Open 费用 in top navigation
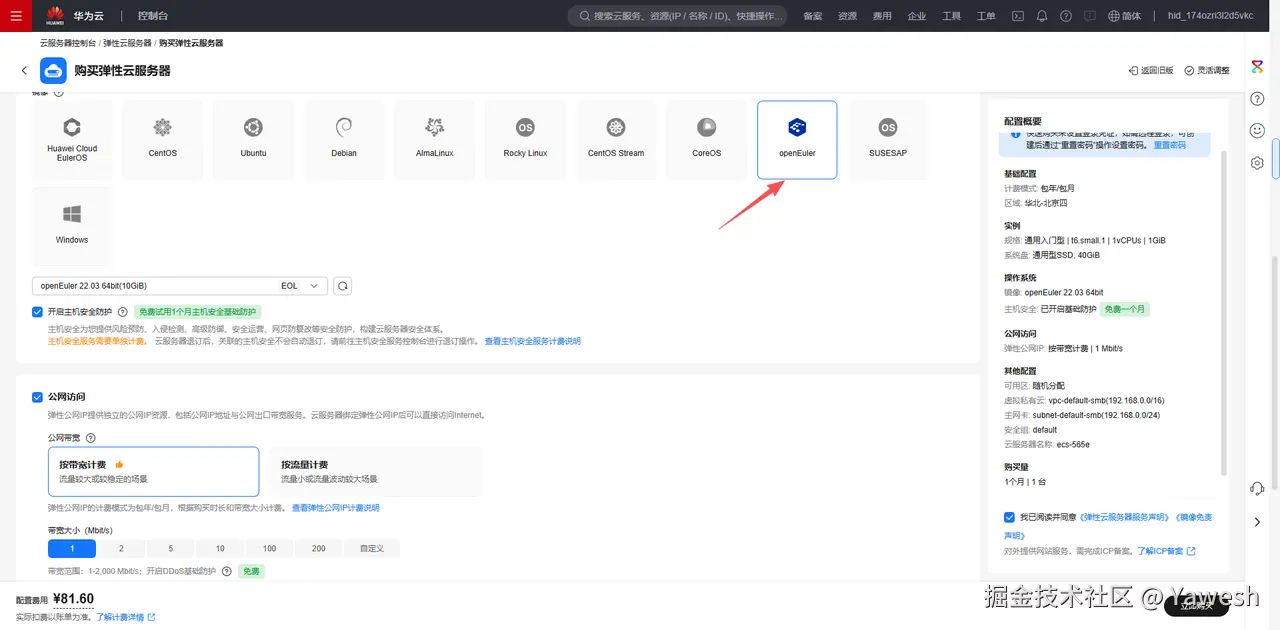This screenshot has width=1280, height=630. click(882, 16)
